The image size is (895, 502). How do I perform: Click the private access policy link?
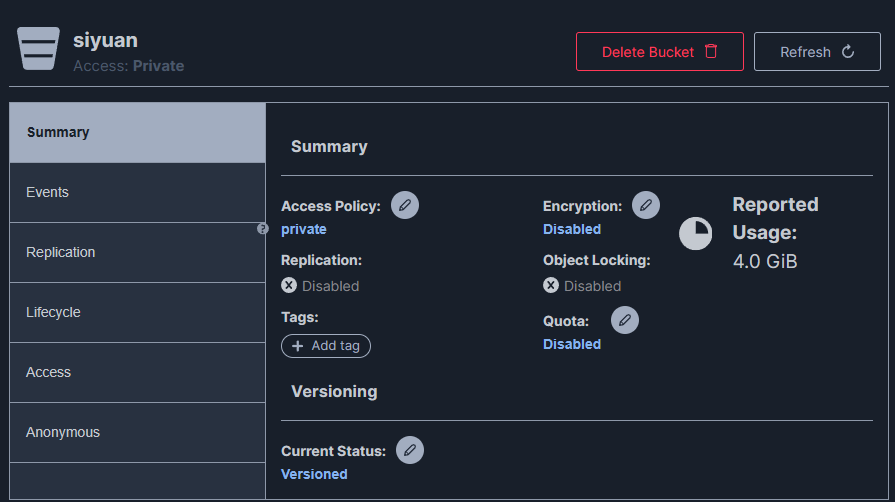click(x=304, y=229)
